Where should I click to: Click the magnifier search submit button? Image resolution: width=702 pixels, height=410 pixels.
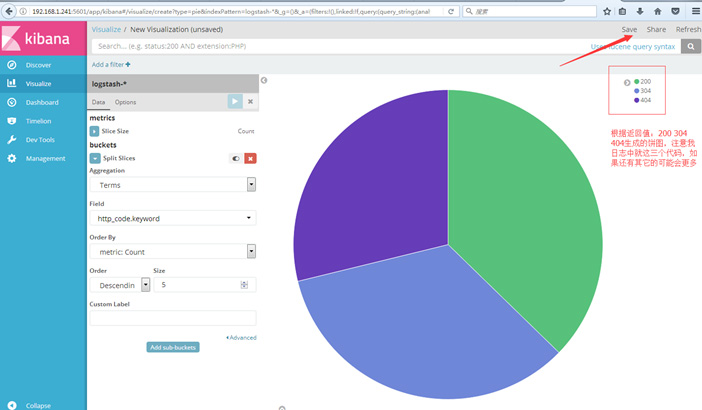[690, 46]
